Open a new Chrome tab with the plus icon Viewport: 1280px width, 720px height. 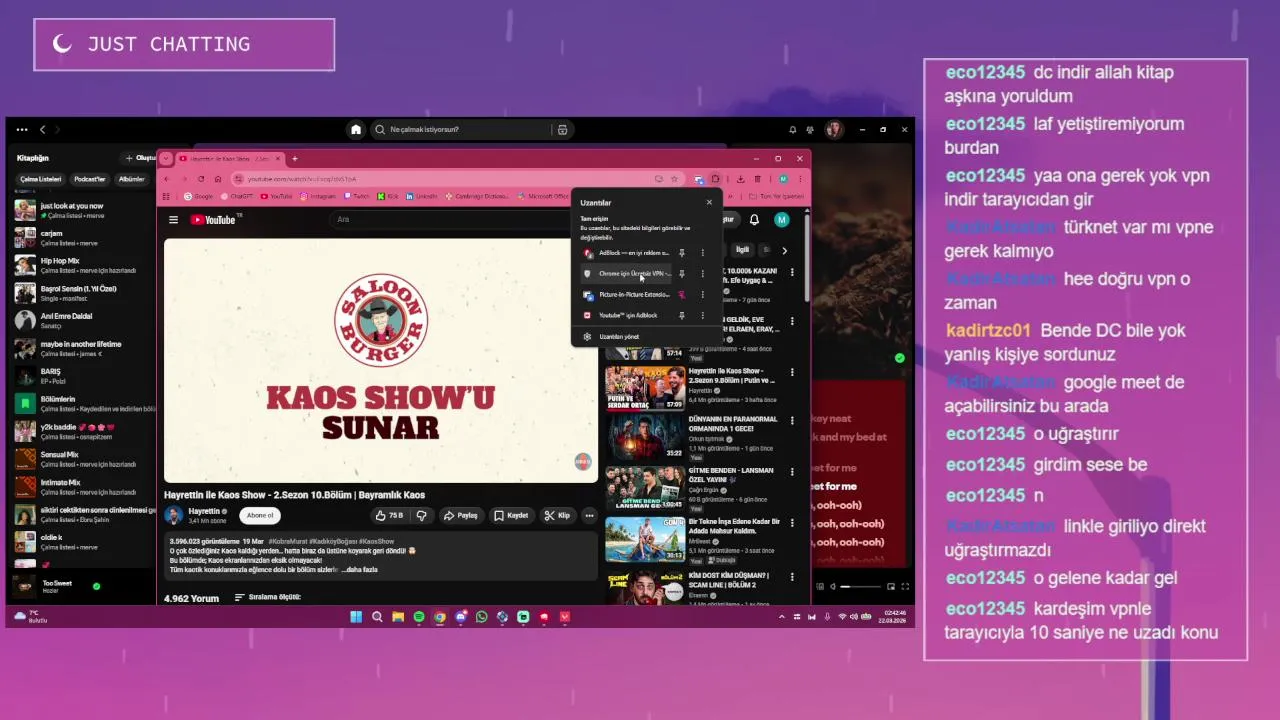coord(295,159)
